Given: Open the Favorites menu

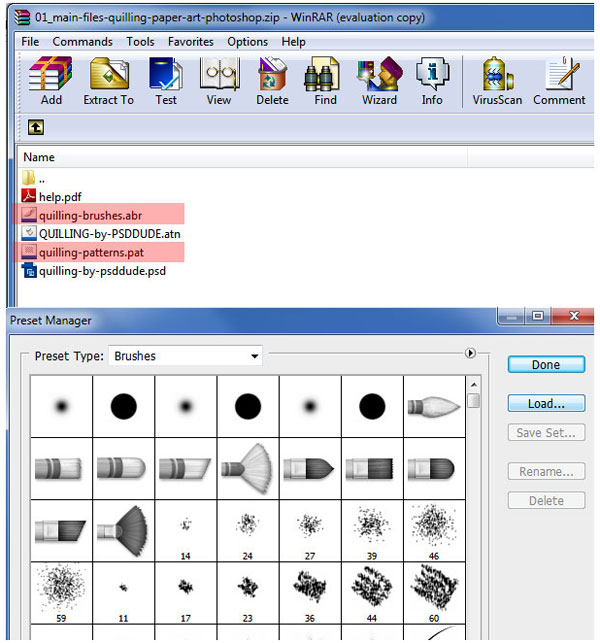Looking at the screenshot, I should pos(191,41).
